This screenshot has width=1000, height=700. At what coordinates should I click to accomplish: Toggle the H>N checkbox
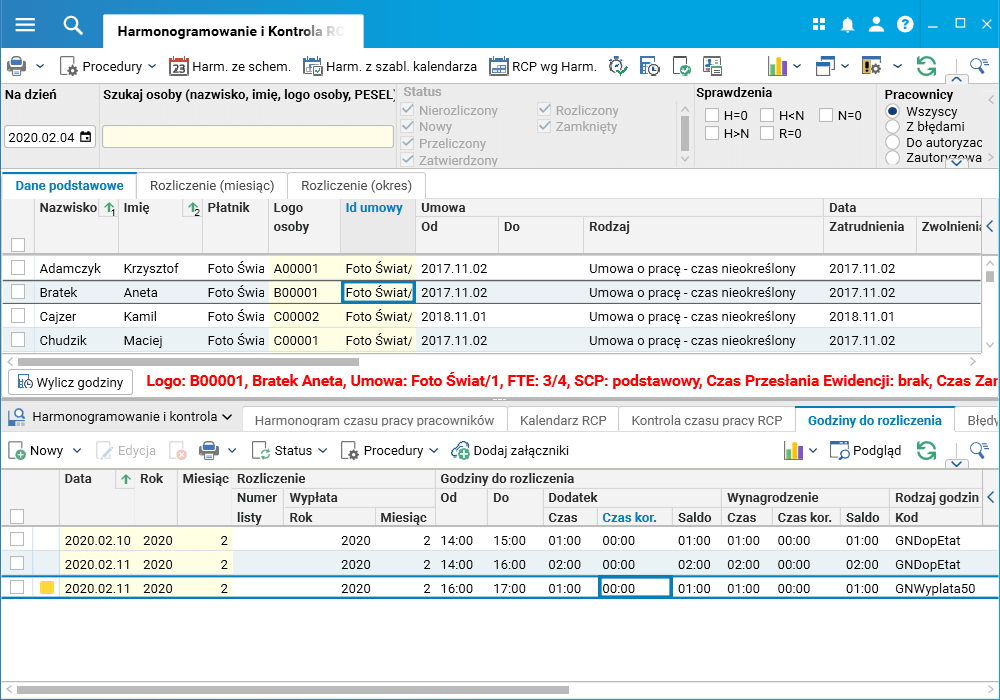click(712, 133)
